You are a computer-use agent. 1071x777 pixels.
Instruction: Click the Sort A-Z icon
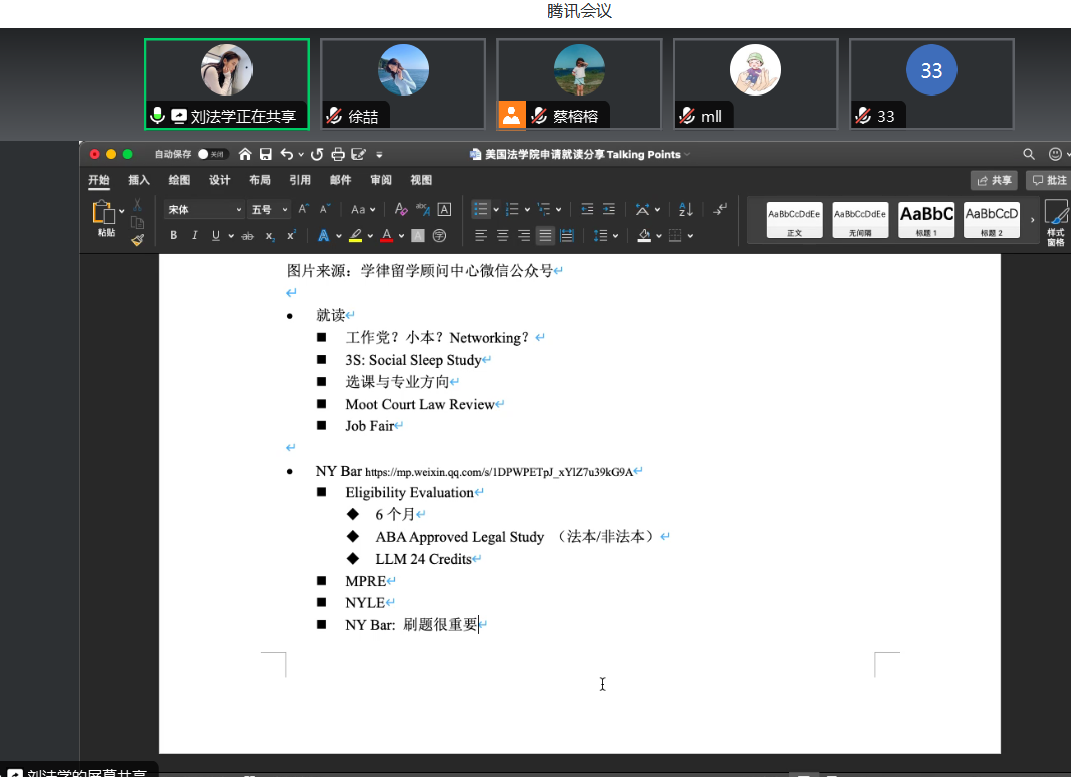coord(685,209)
